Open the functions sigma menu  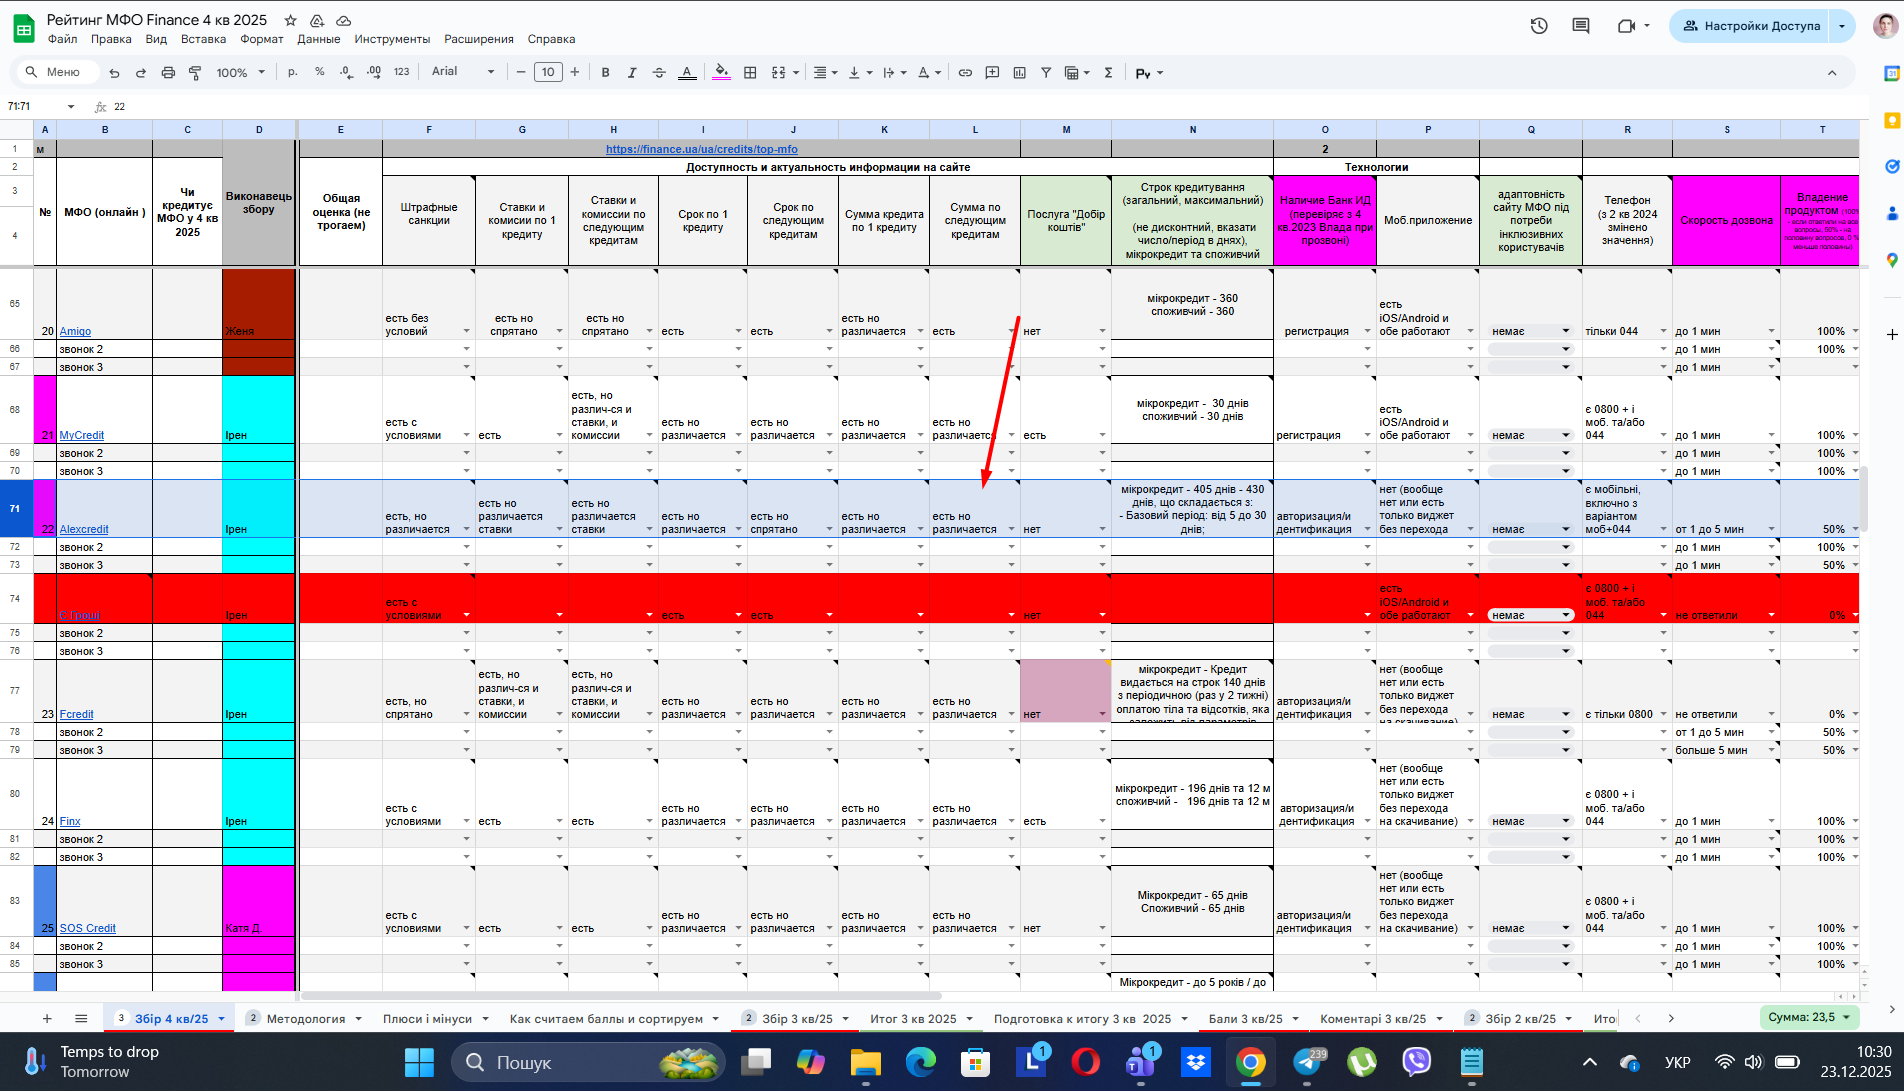1108,73
